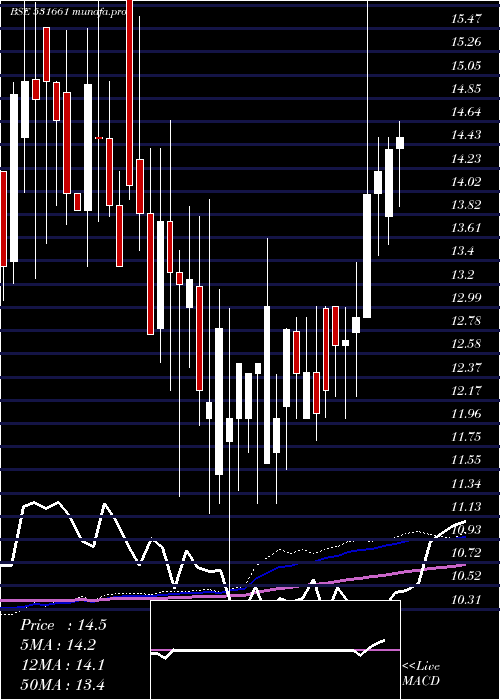The height and width of the screenshot is (700, 500).
Task: Click the '5MA : 14.2' readout
Action: pyautogui.click(x=58, y=645)
